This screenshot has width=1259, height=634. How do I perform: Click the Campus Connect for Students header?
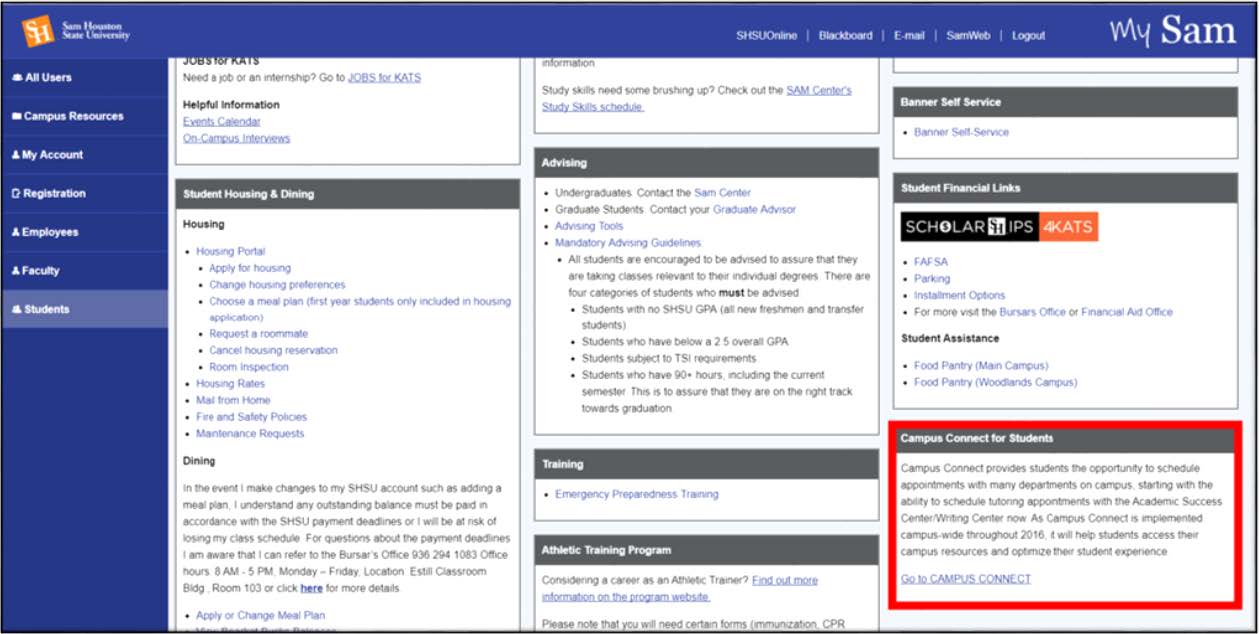(1065, 438)
